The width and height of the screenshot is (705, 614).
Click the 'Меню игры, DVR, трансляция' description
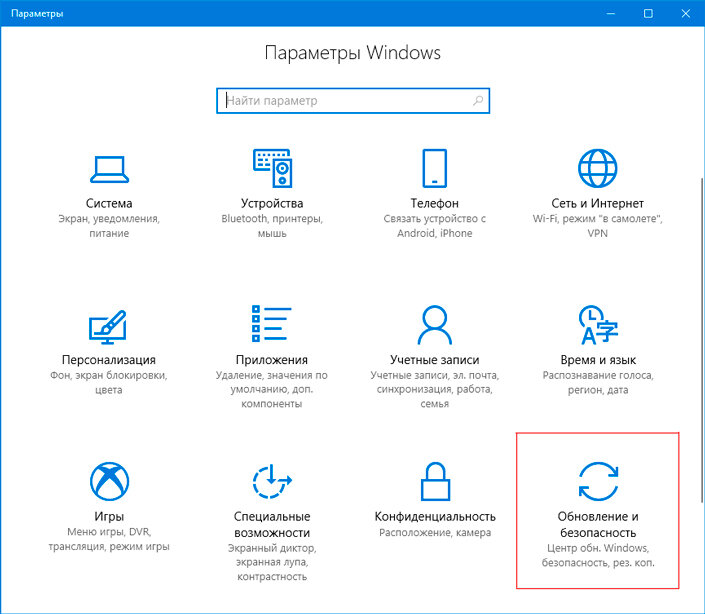coord(109,539)
